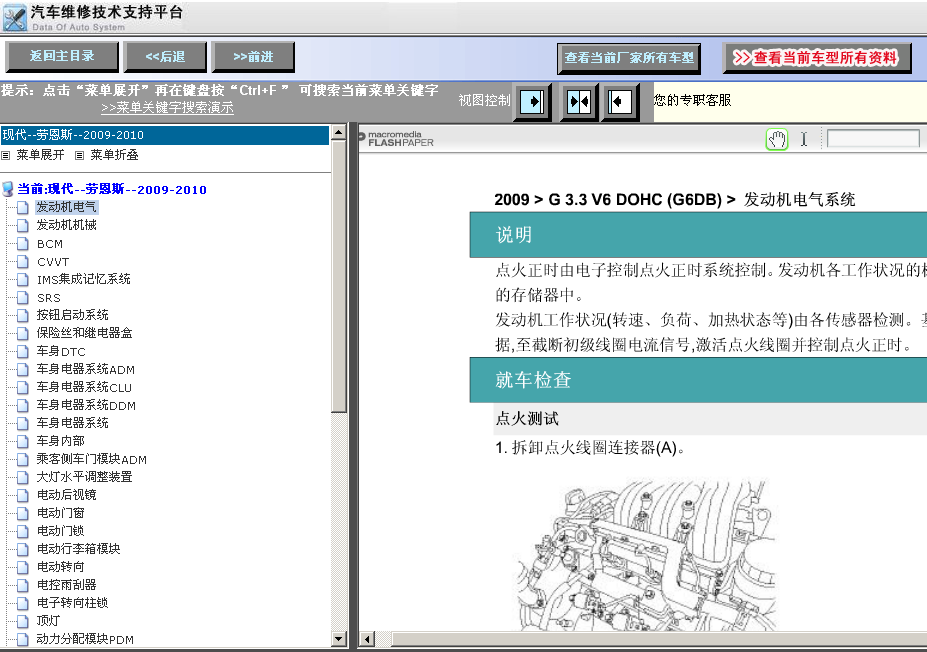
Task: Open the 车身电器系统ADM tree item
Action: (85, 369)
